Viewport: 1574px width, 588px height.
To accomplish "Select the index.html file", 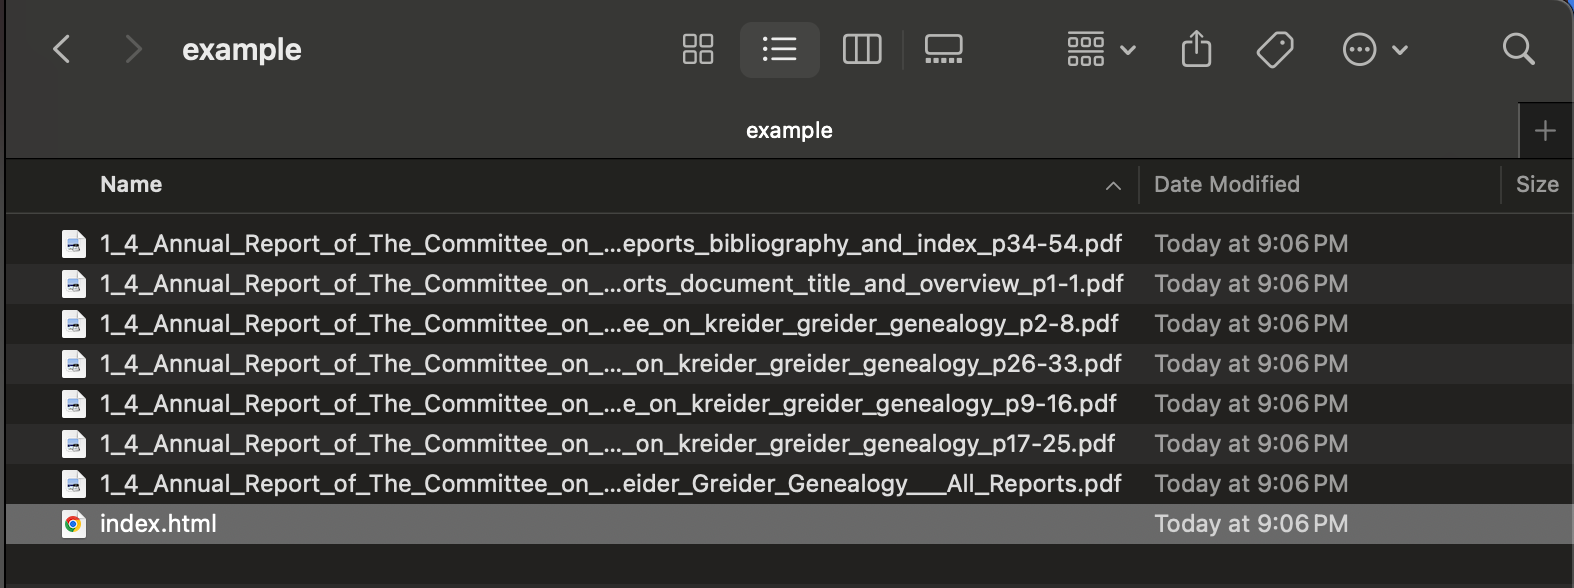I will (158, 524).
